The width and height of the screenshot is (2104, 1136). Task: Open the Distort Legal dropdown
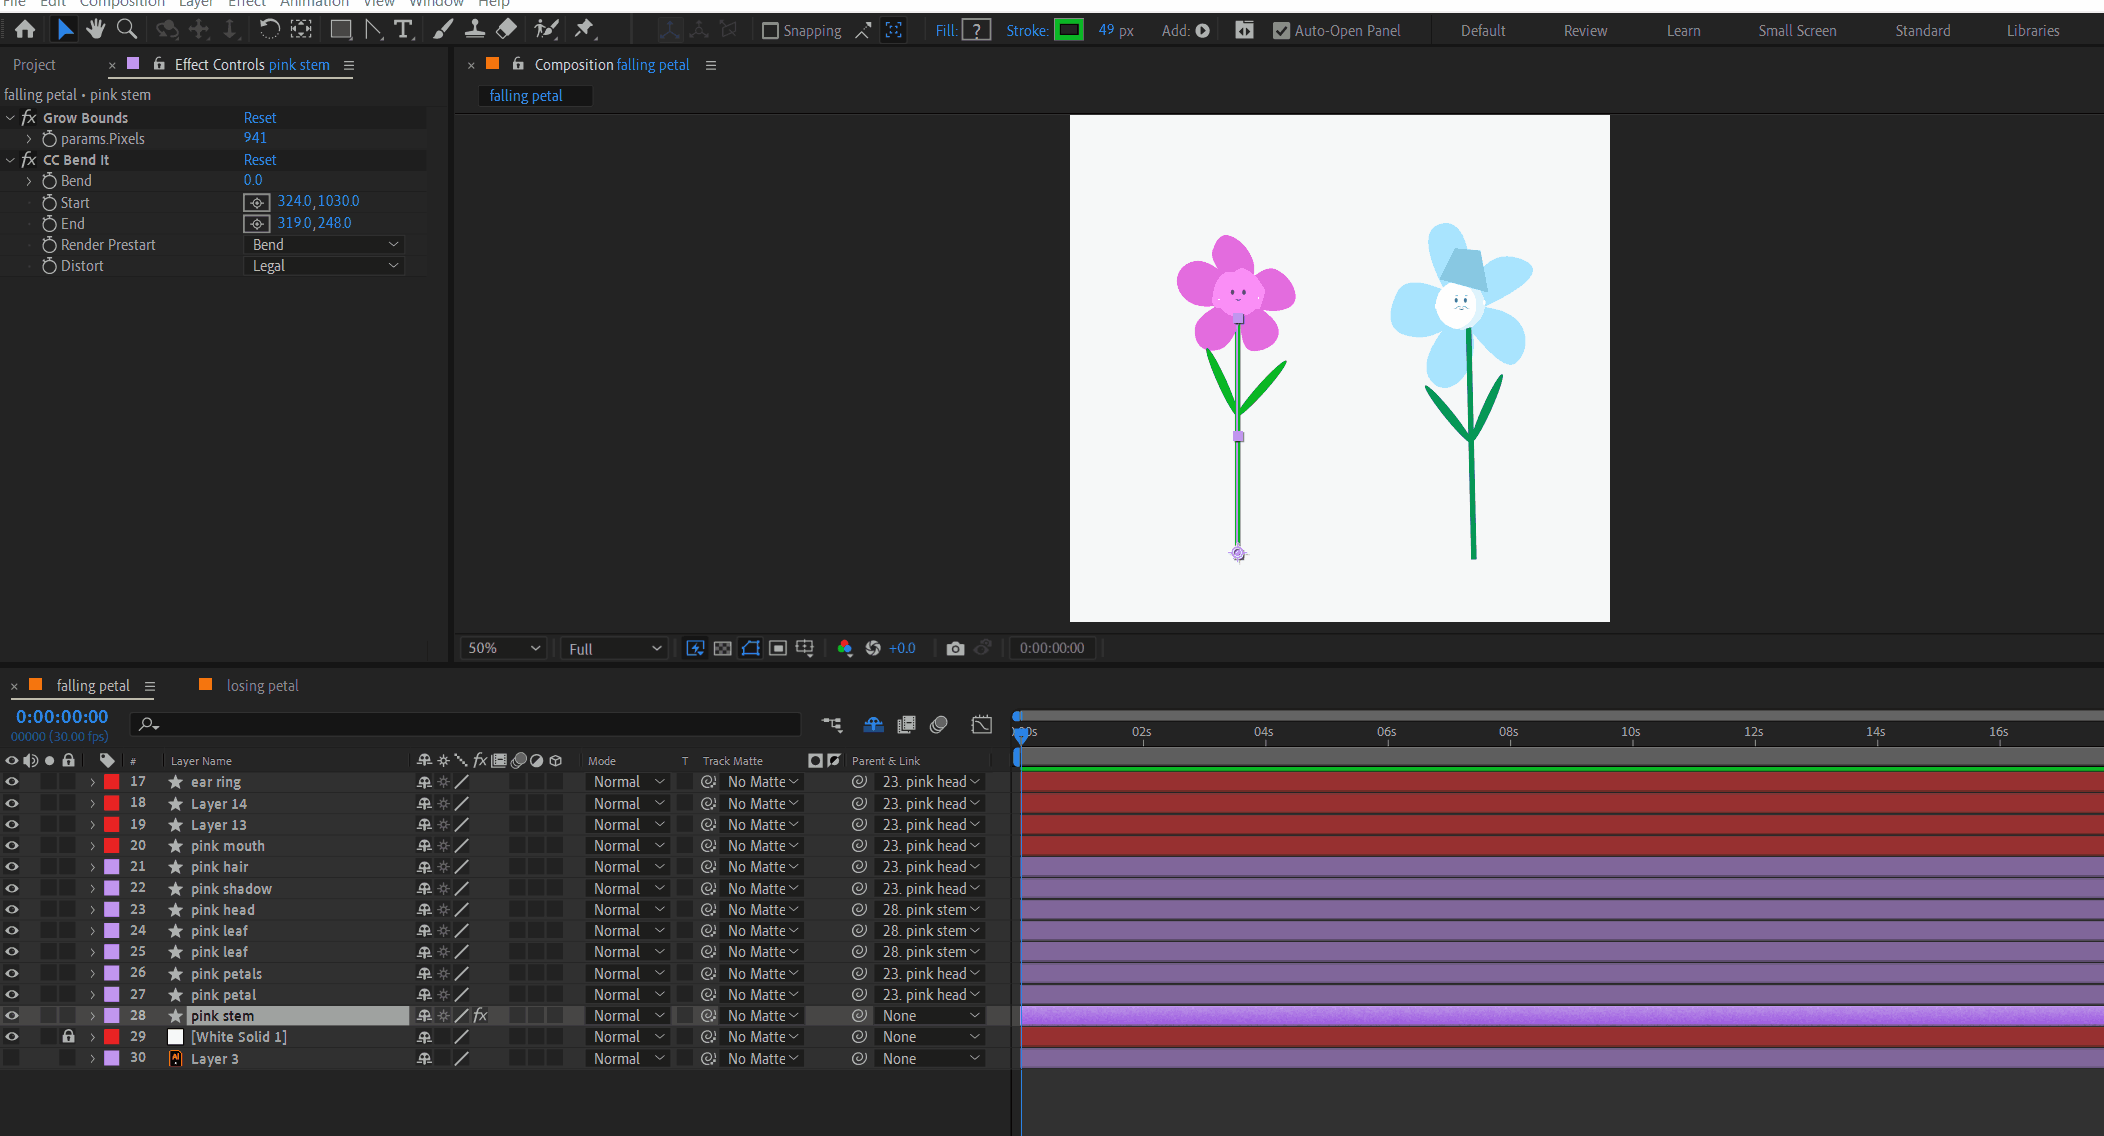click(323, 266)
